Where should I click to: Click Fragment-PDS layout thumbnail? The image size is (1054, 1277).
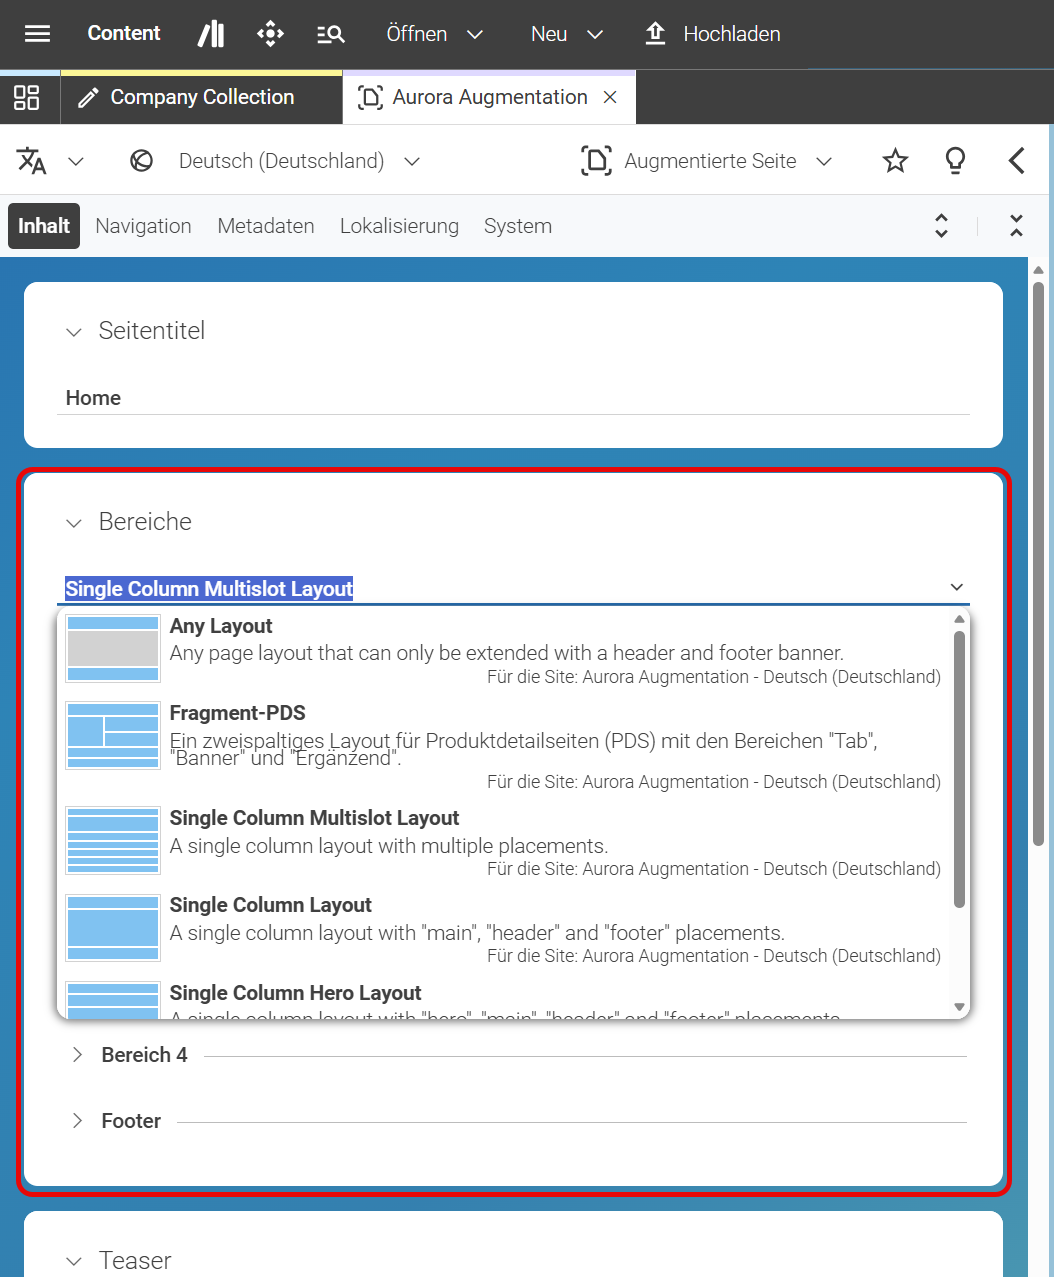point(113,735)
